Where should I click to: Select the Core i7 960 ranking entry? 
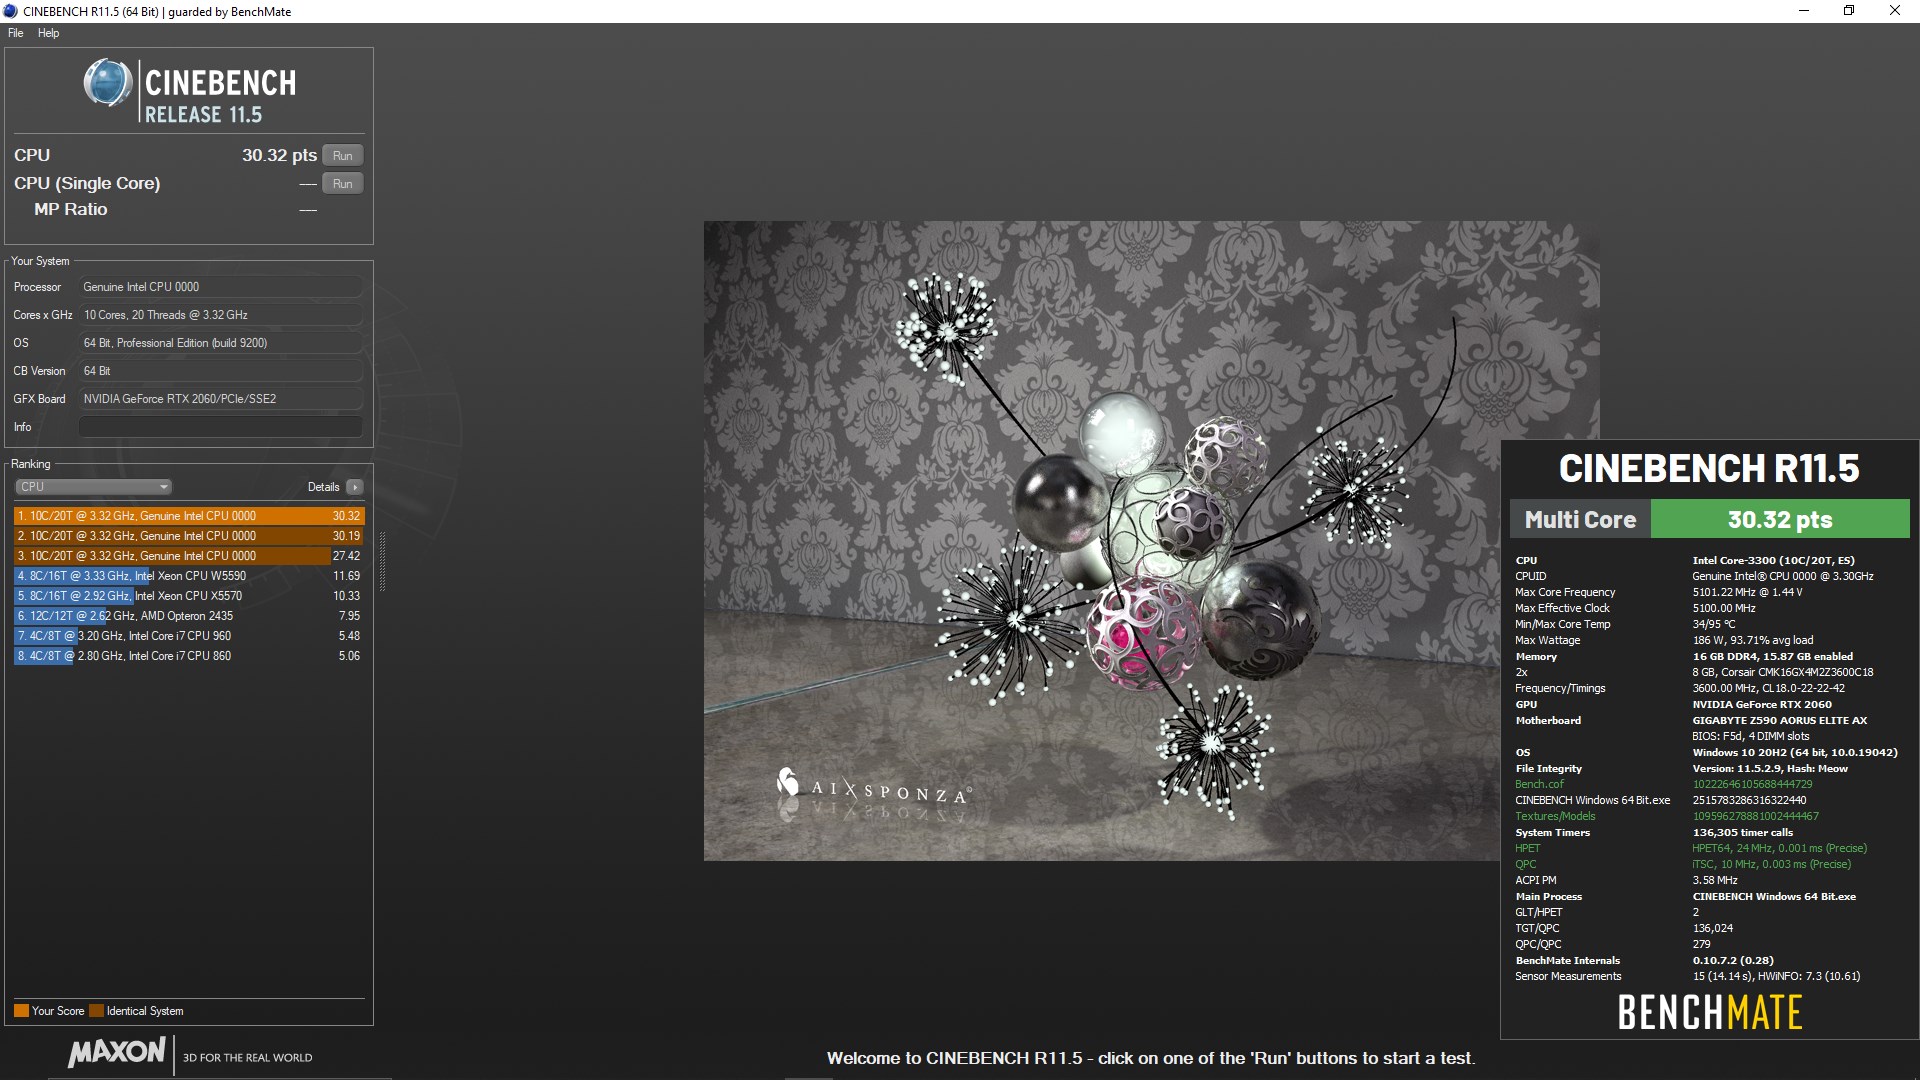click(x=189, y=636)
